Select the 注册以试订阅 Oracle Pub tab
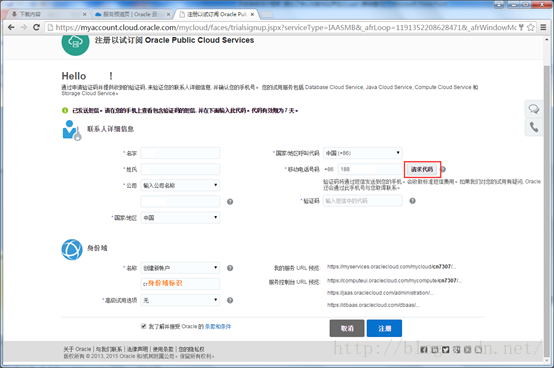 pos(216,14)
